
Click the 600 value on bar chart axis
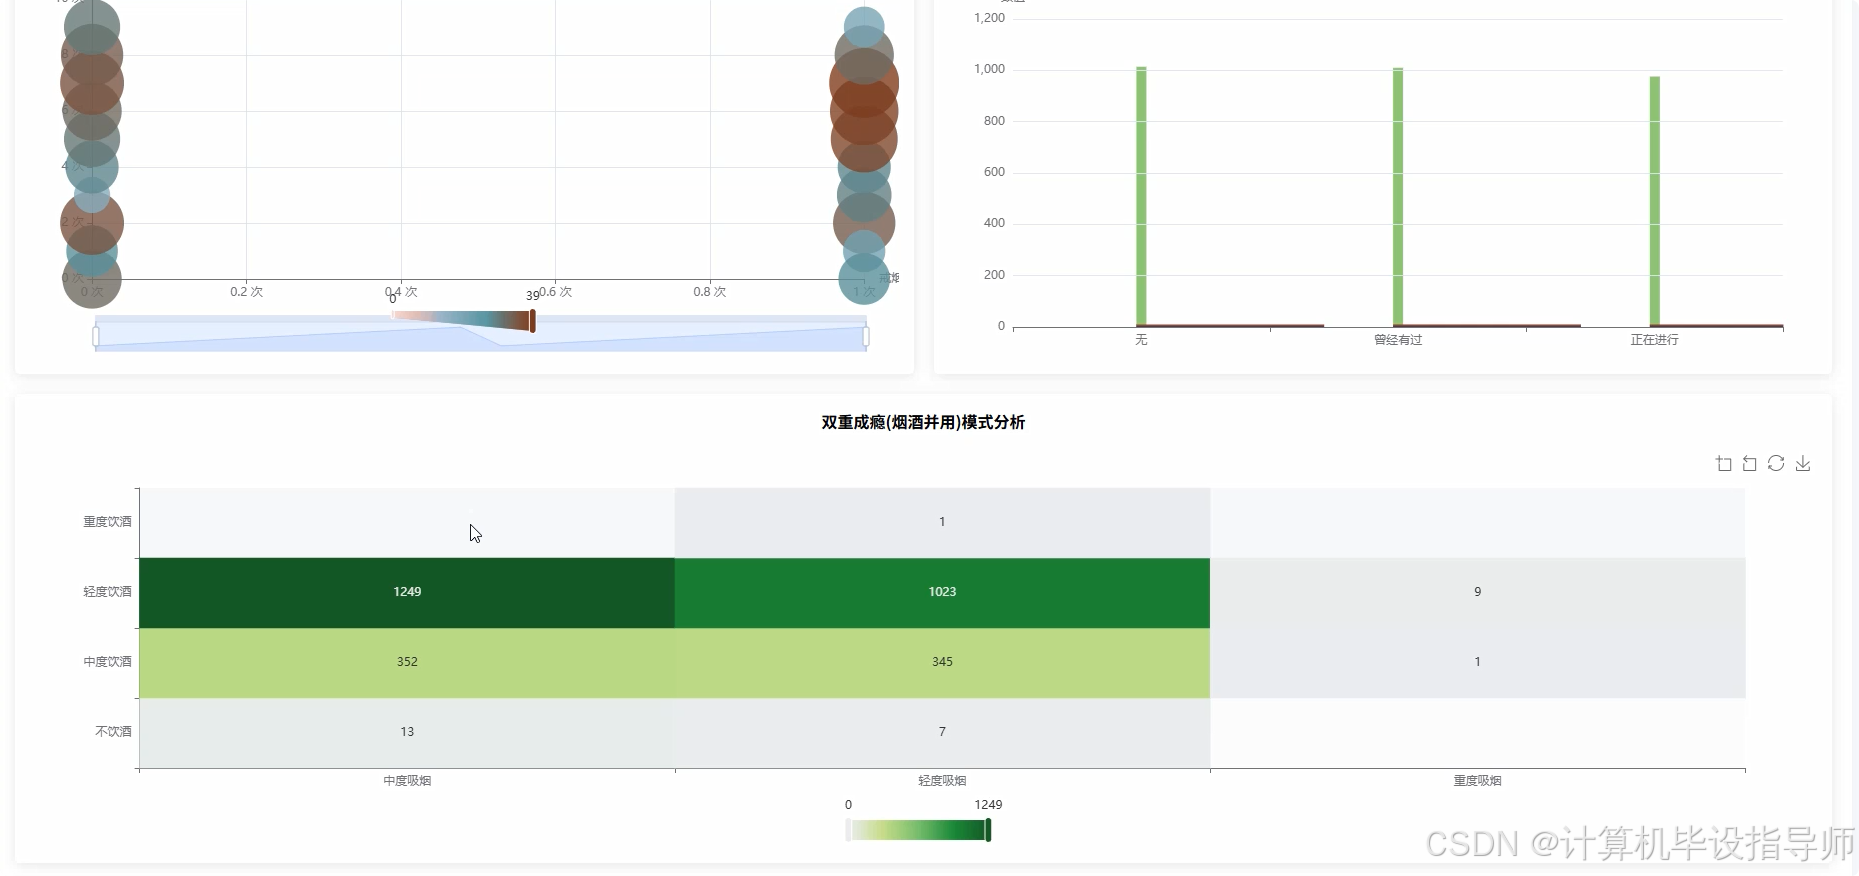pos(994,172)
